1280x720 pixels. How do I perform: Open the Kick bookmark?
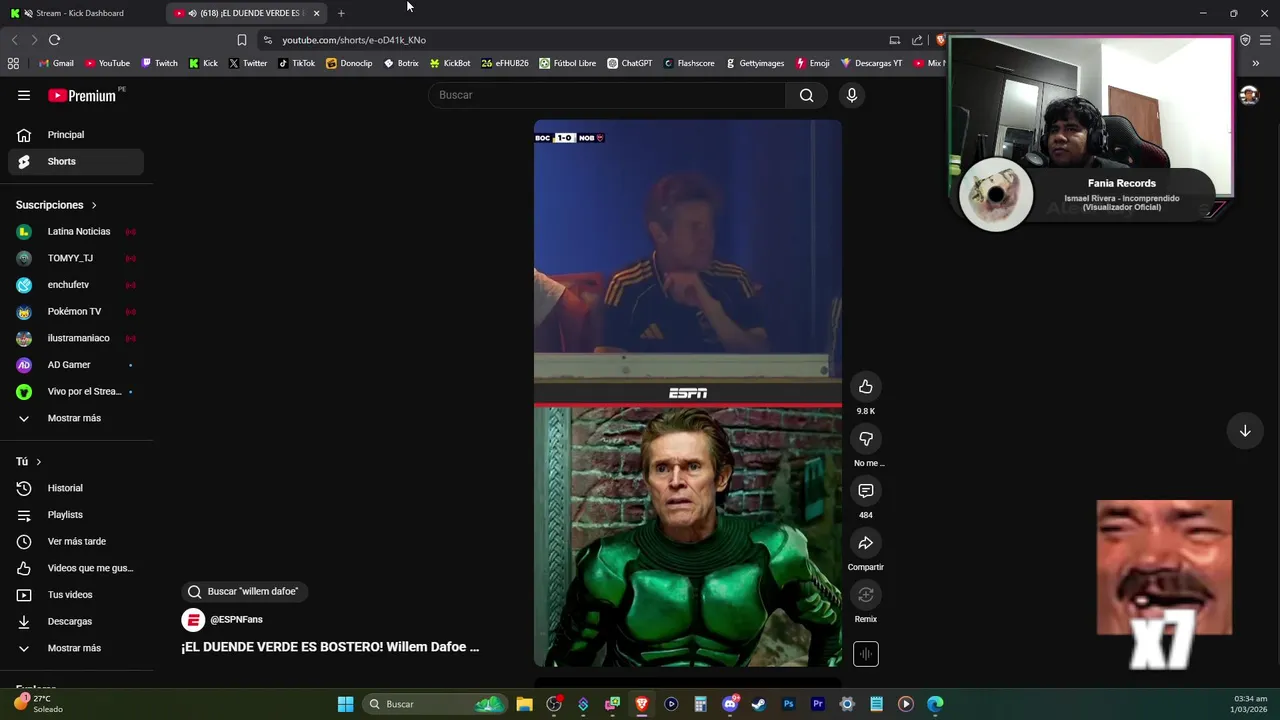(x=203, y=63)
